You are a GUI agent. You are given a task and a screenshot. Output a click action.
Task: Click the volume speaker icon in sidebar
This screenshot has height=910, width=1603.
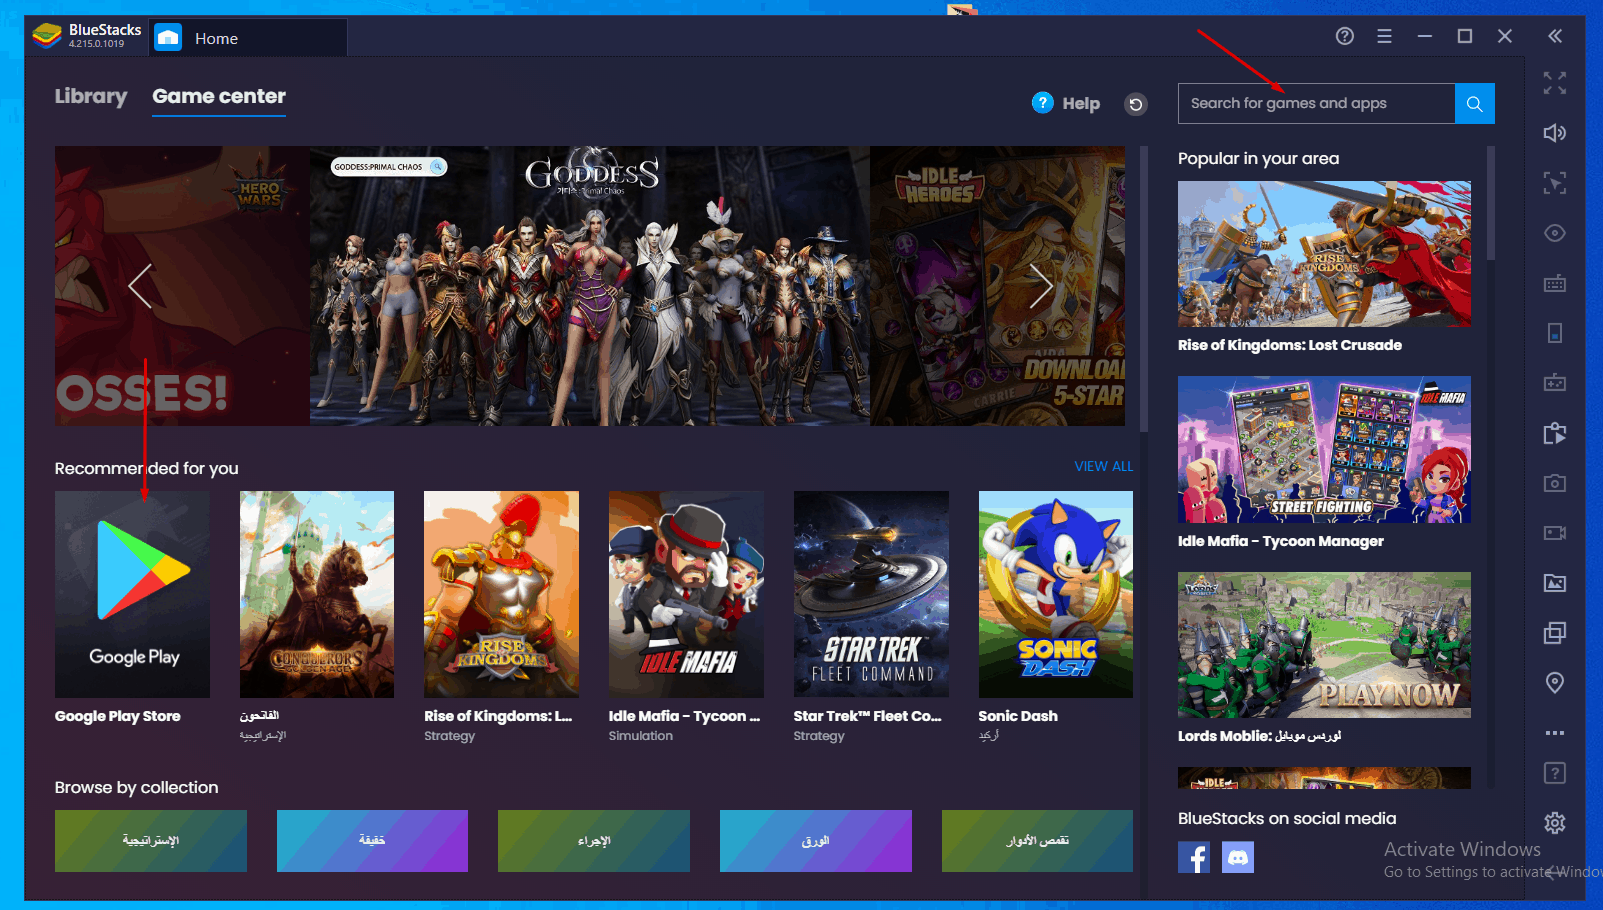pyautogui.click(x=1554, y=133)
